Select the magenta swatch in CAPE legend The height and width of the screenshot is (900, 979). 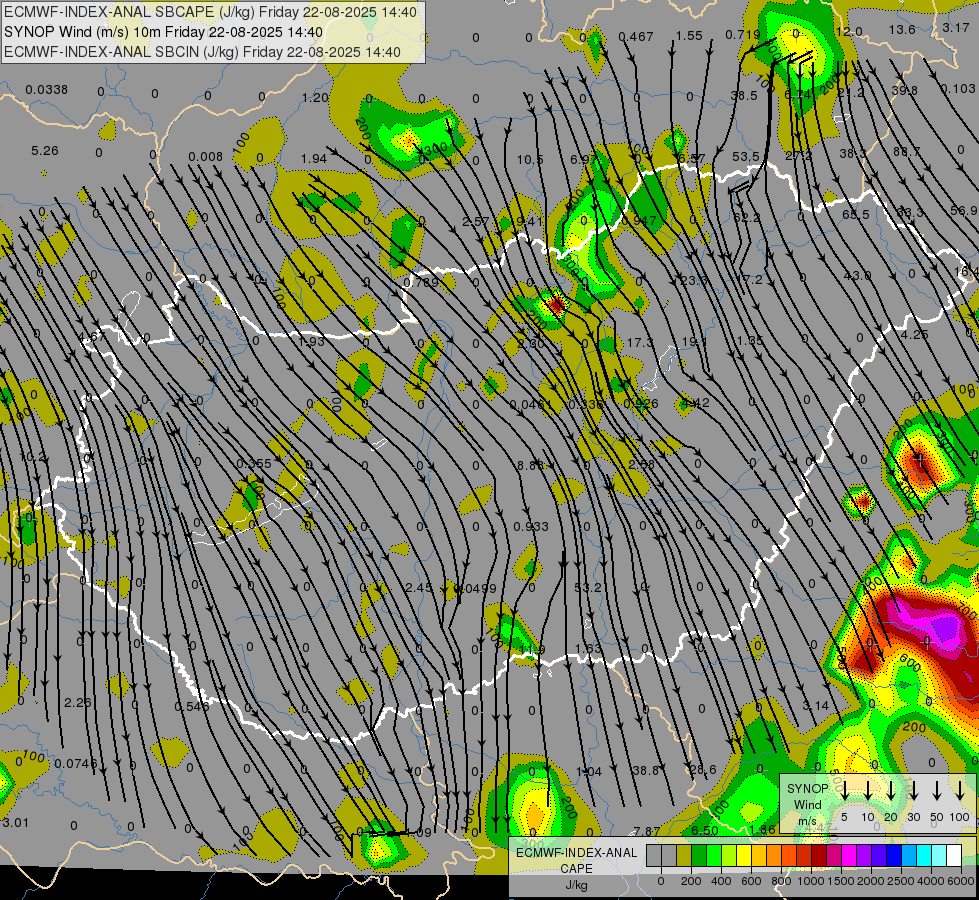tap(849, 856)
